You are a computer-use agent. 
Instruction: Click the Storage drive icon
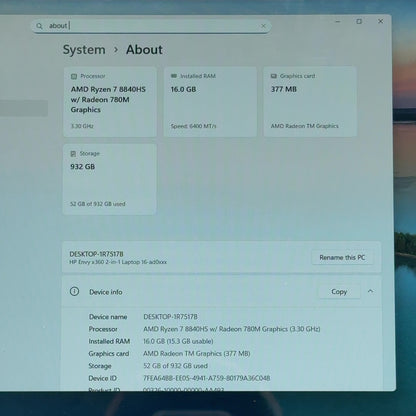point(73,154)
